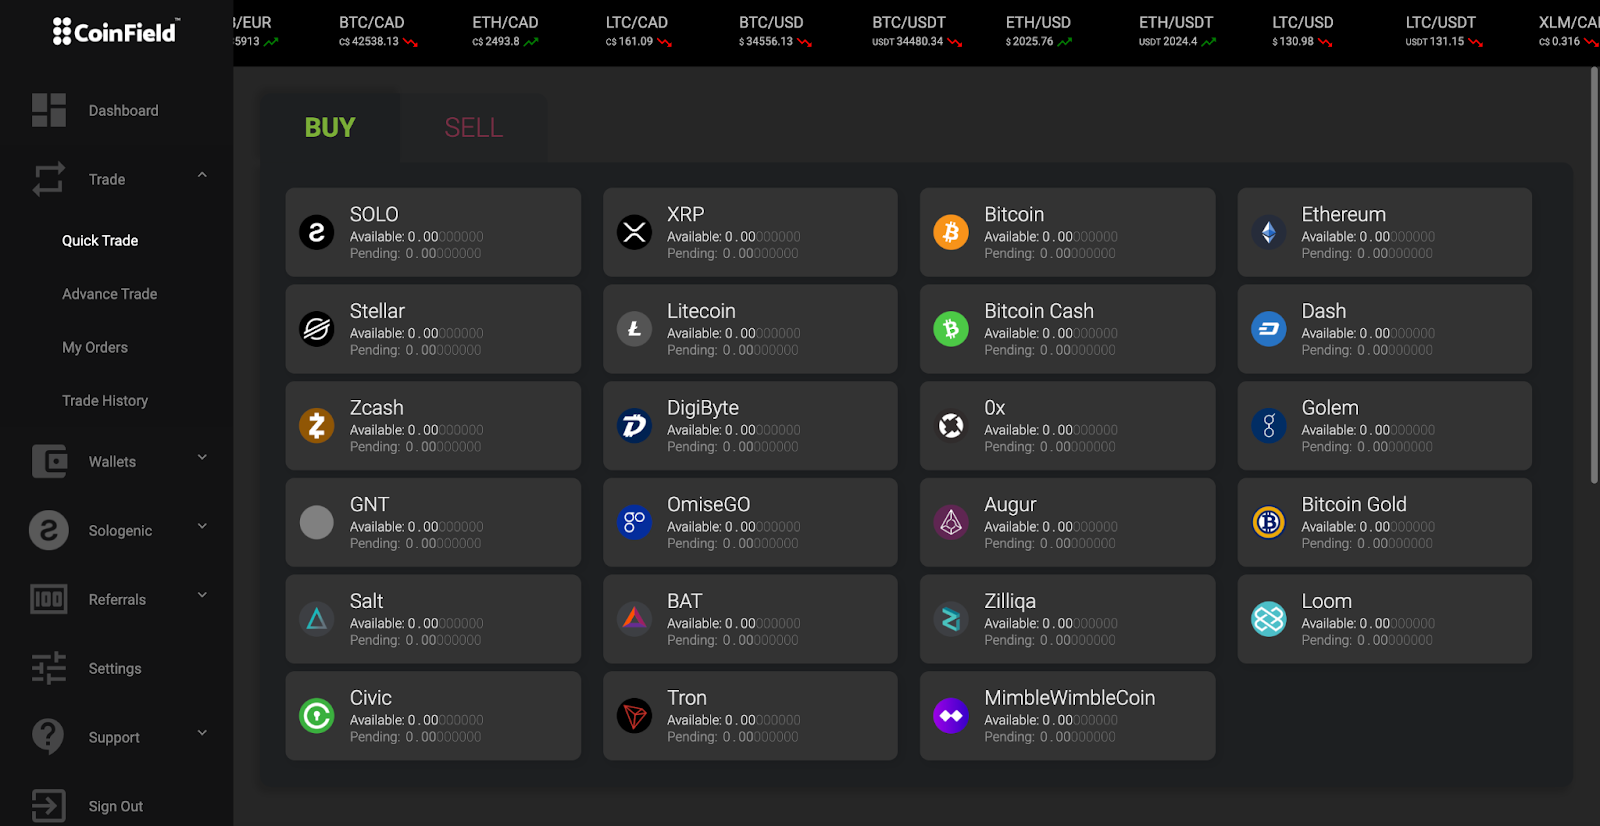The height and width of the screenshot is (826, 1600).
Task: Click the LTC/USD ticker pair
Action: click(1303, 22)
